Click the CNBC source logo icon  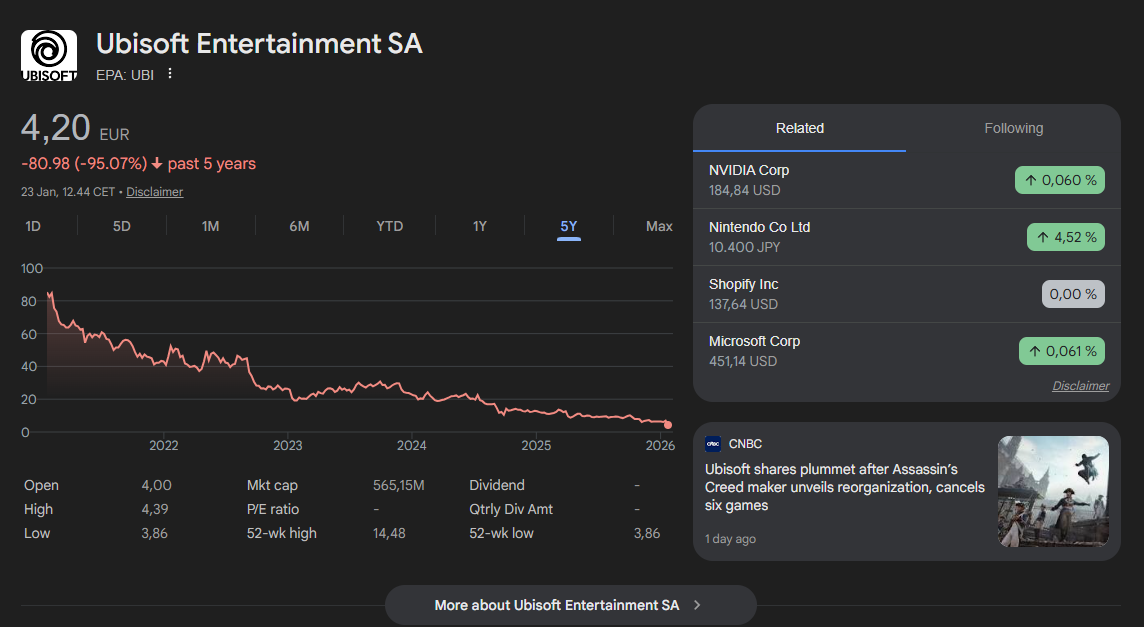click(713, 444)
